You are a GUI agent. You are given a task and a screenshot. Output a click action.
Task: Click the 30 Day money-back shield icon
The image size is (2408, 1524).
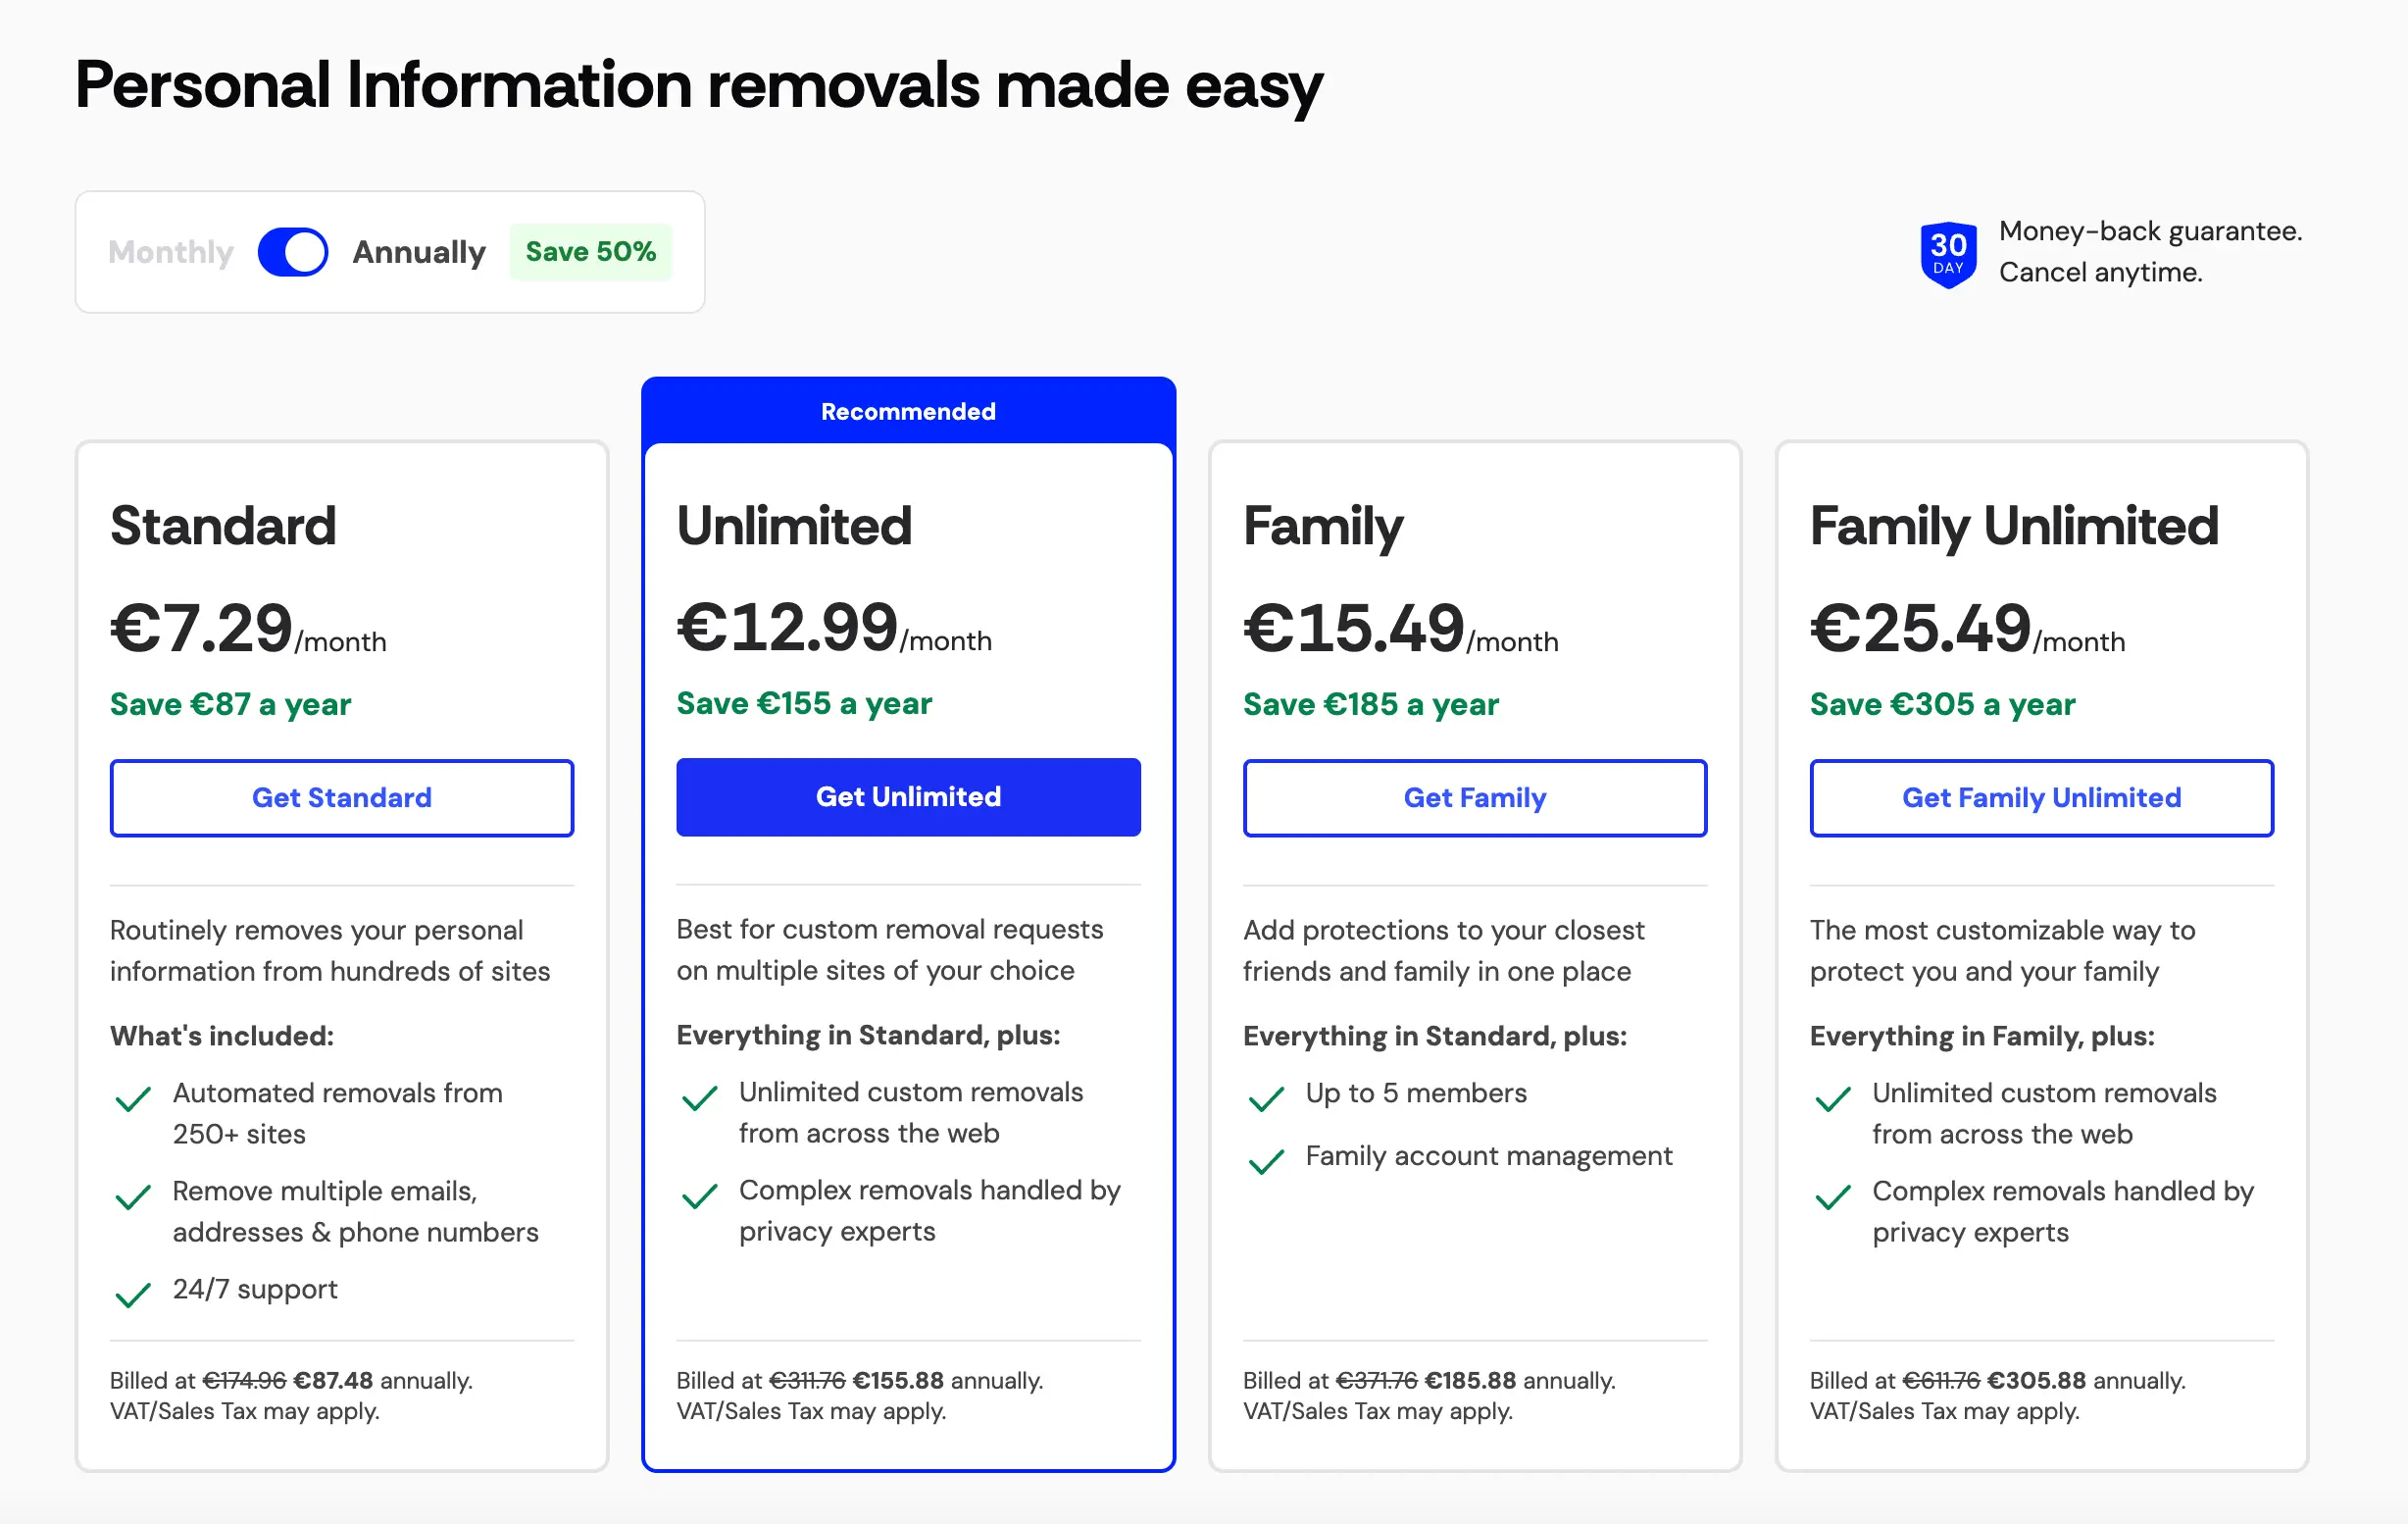coord(1947,254)
